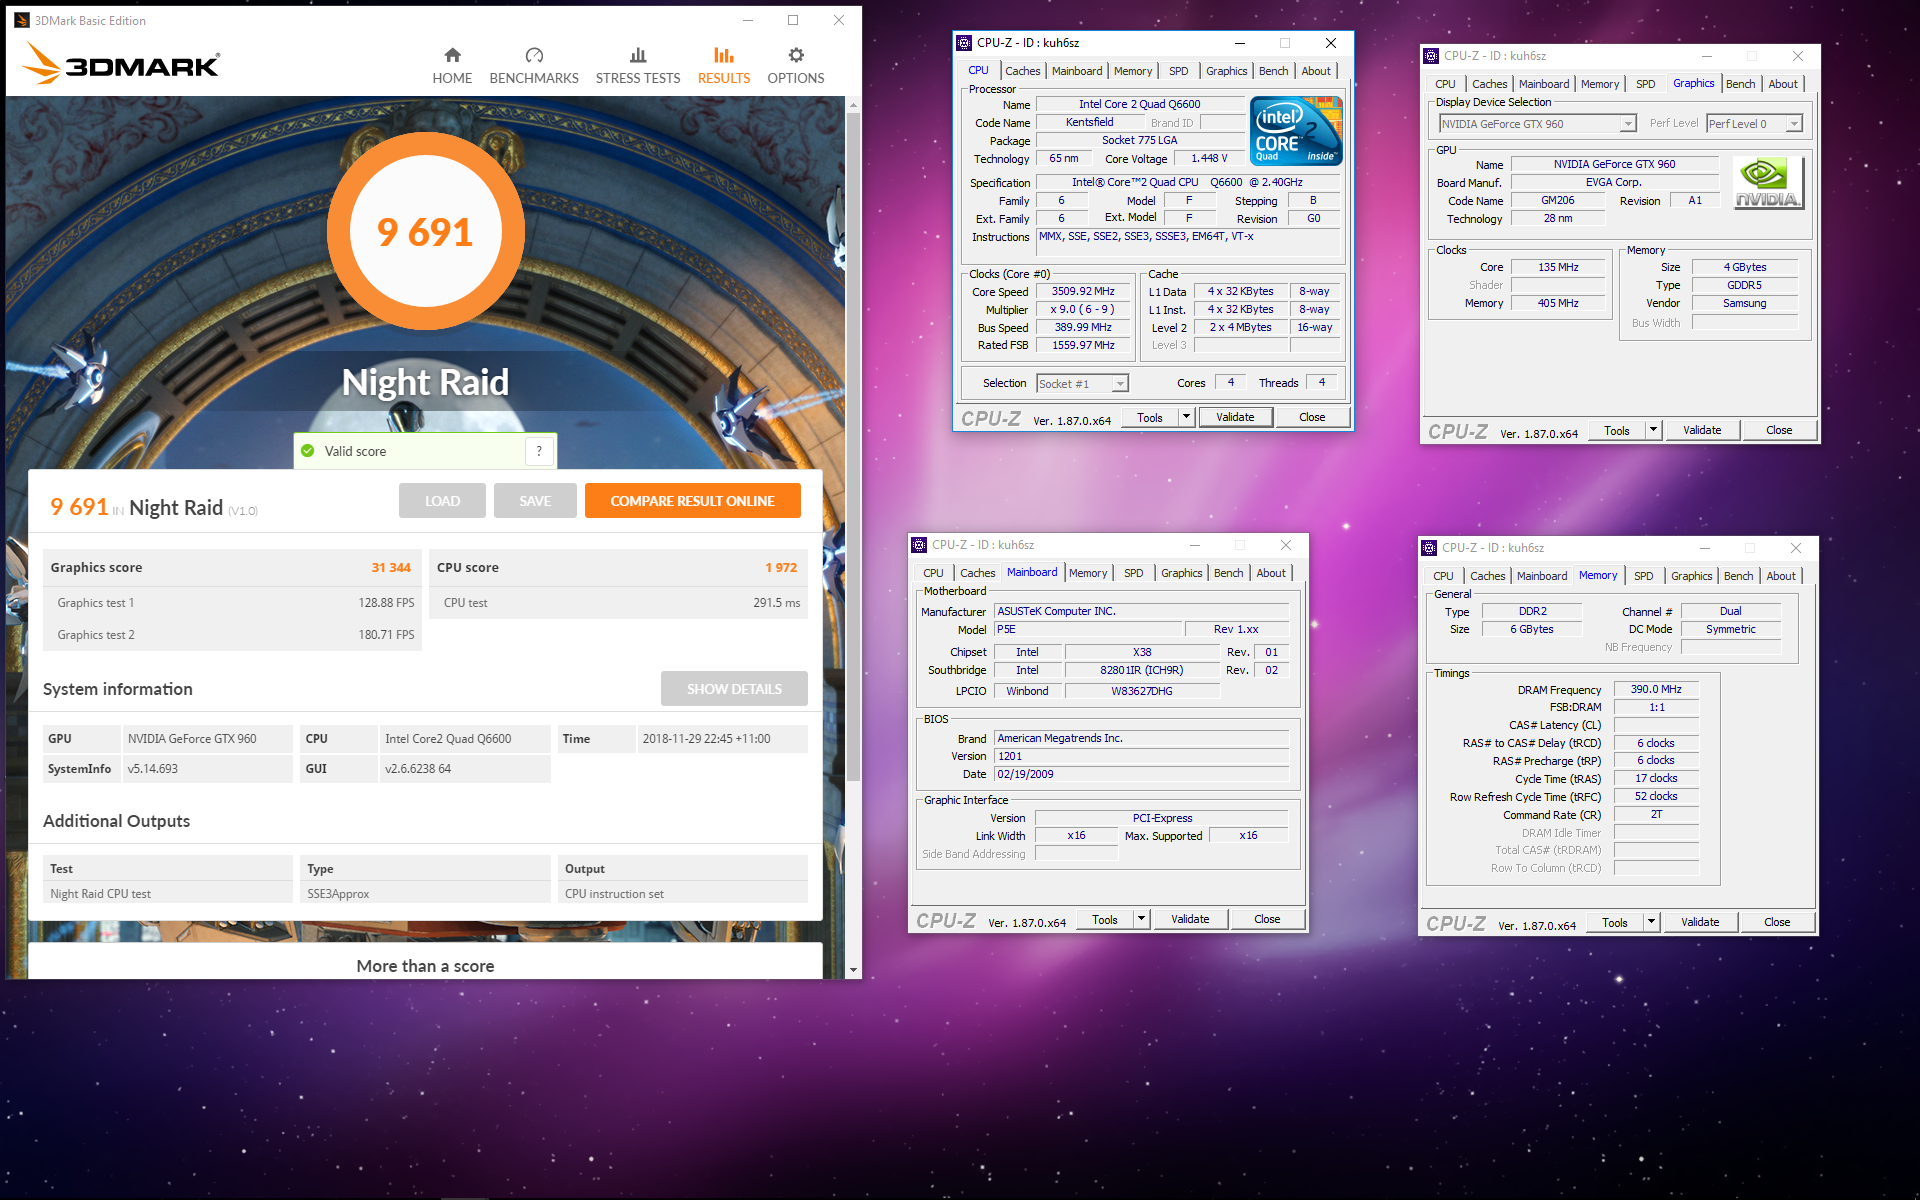Expand Tools arrow in CPU window
This screenshot has height=1200, width=1920.
click(1186, 417)
